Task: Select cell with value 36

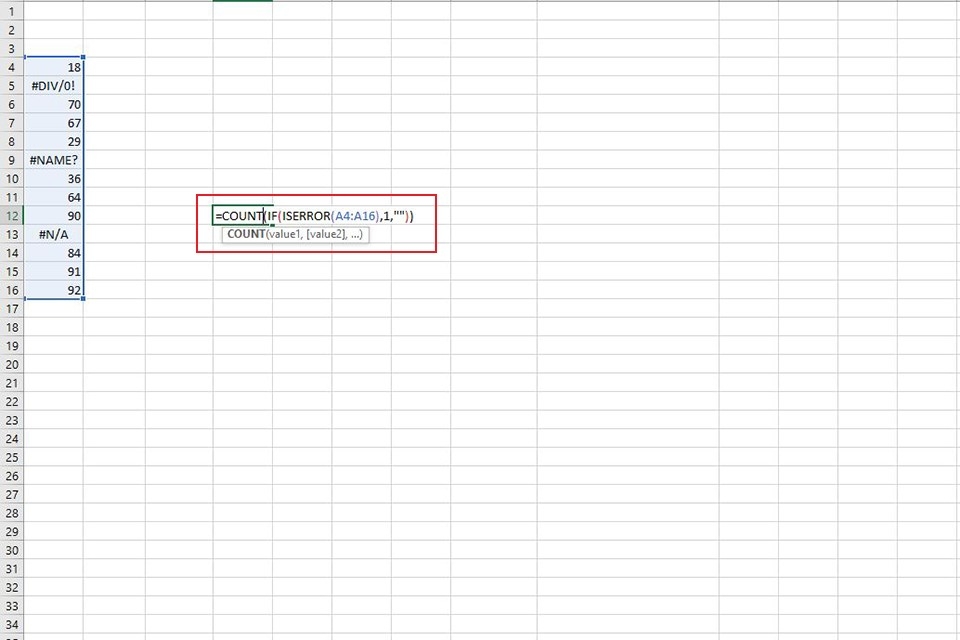Action: point(54,178)
